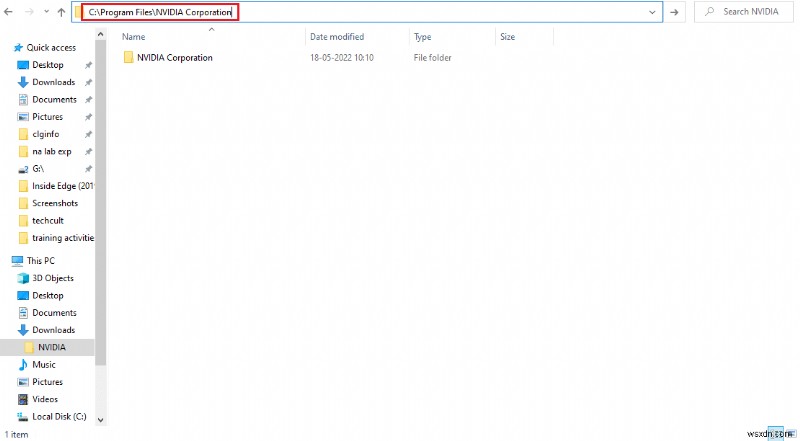The image size is (800, 441).
Task: Sort by Name column header
Action: 134,37
